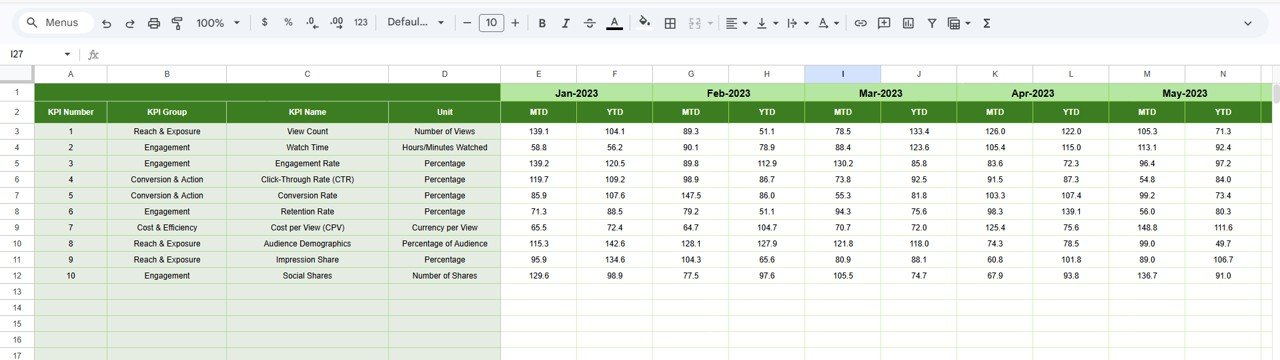
Task: Open the name box dropdown arrow
Action: click(67, 54)
